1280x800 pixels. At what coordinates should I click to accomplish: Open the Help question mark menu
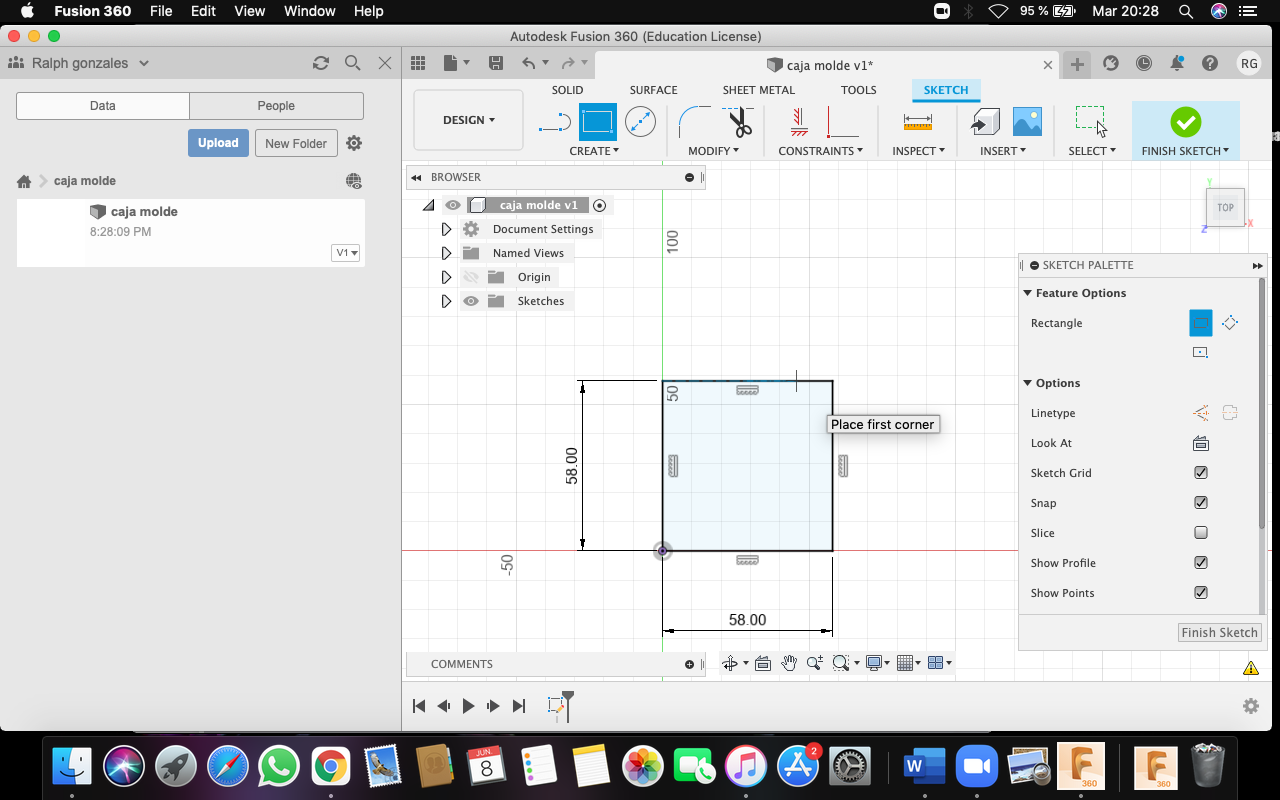(x=1209, y=63)
